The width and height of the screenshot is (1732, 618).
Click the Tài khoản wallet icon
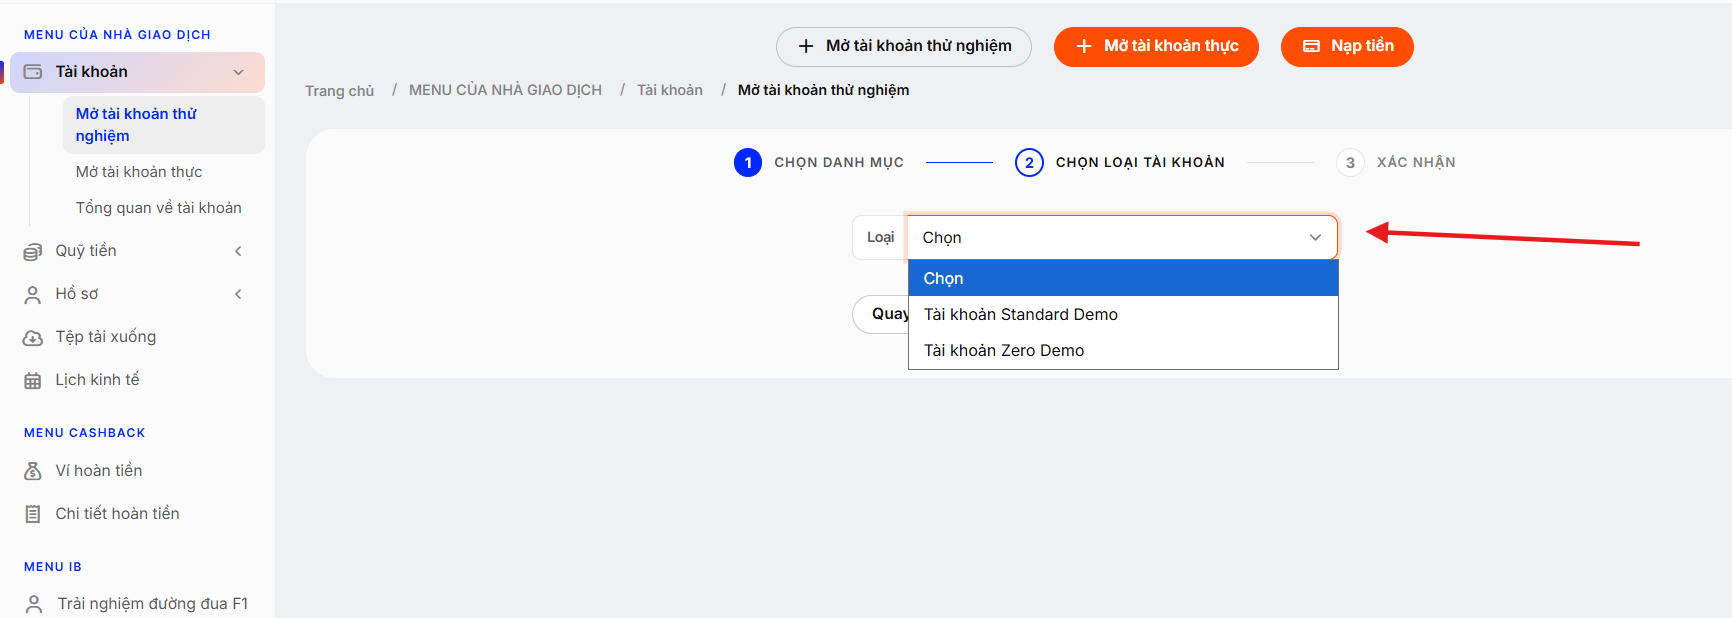(33, 72)
